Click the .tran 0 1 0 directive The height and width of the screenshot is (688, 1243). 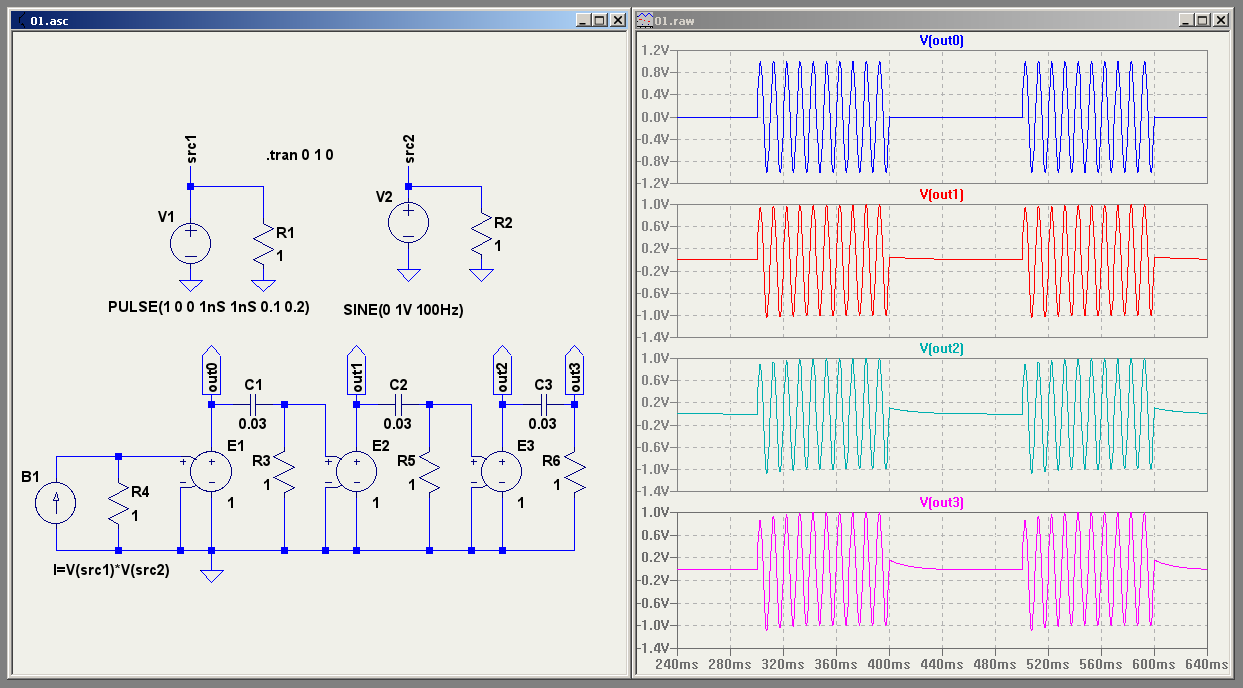click(x=299, y=155)
